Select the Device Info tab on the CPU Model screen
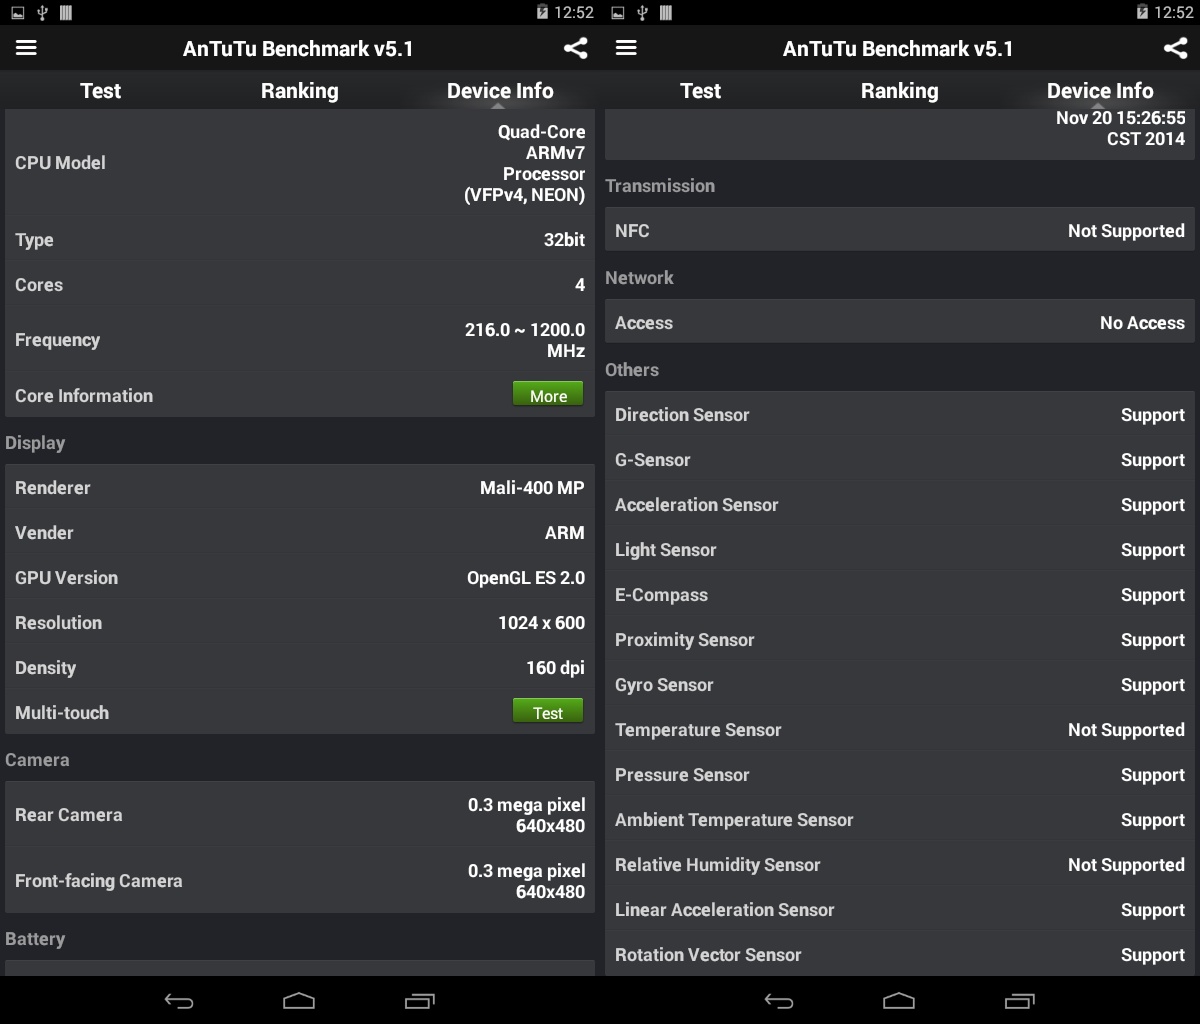 500,91
